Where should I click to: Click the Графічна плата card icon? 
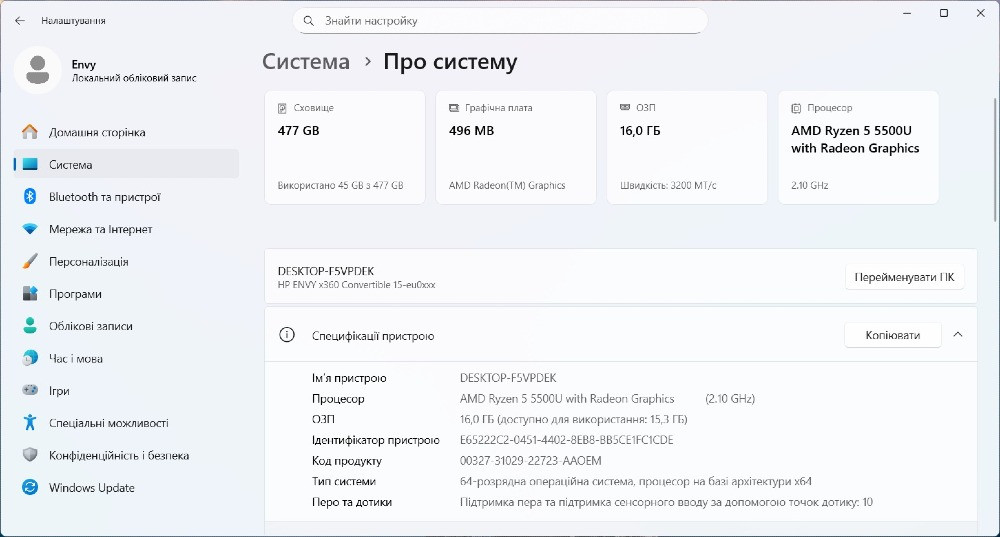[x=454, y=108]
